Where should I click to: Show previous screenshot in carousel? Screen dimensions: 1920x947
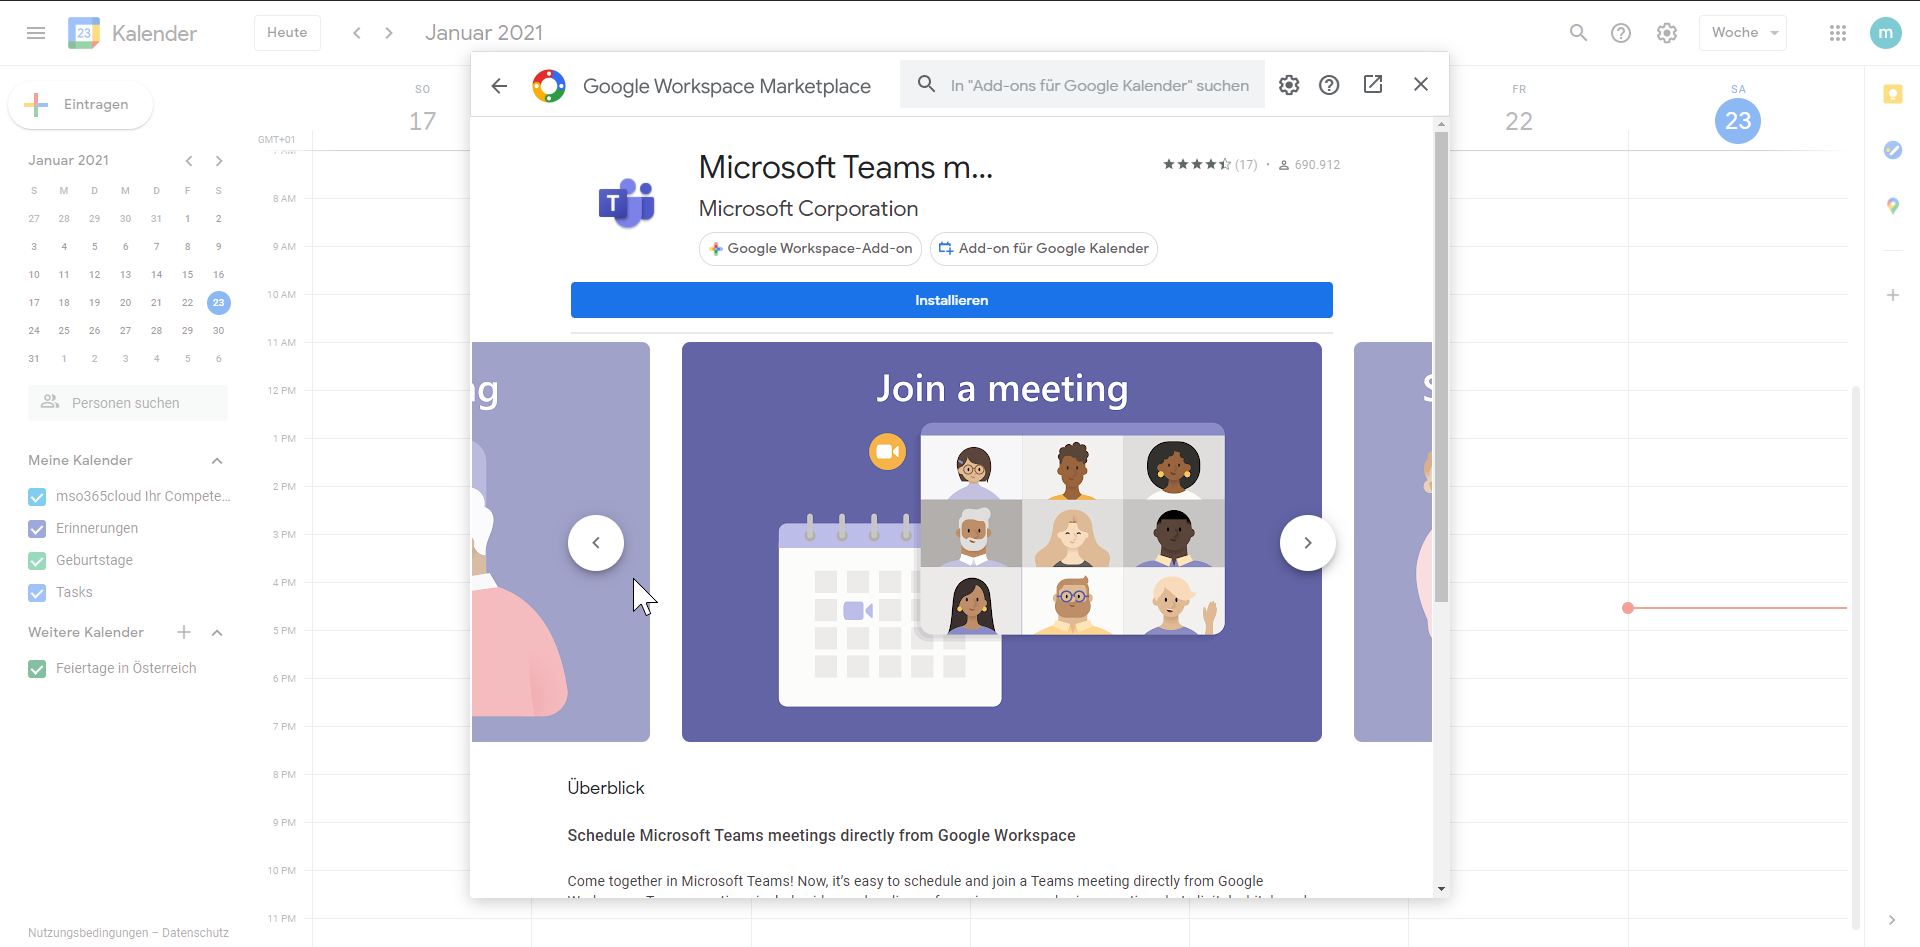click(596, 543)
